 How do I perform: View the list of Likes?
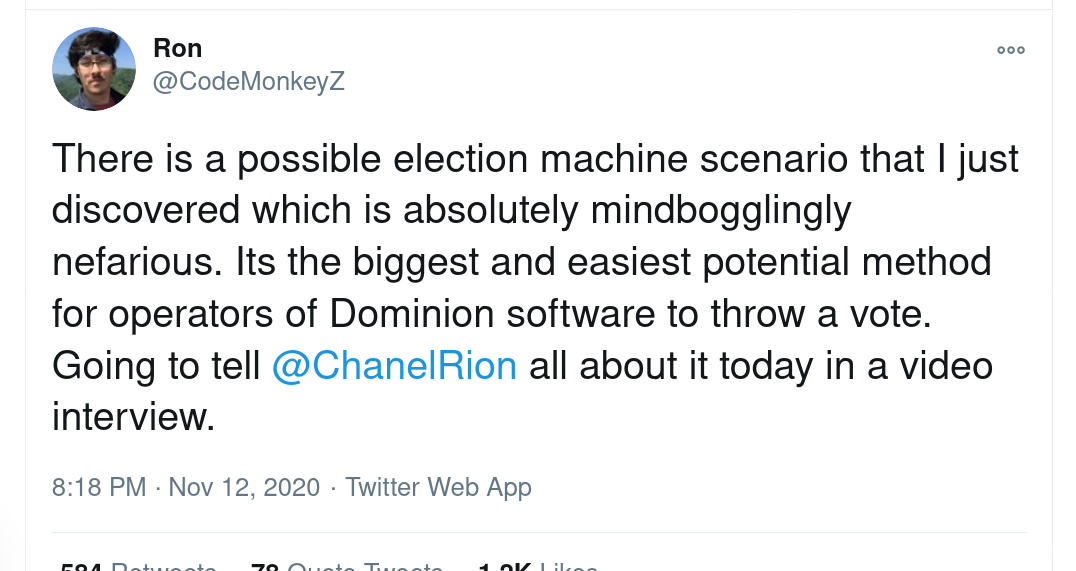(x=539, y=567)
